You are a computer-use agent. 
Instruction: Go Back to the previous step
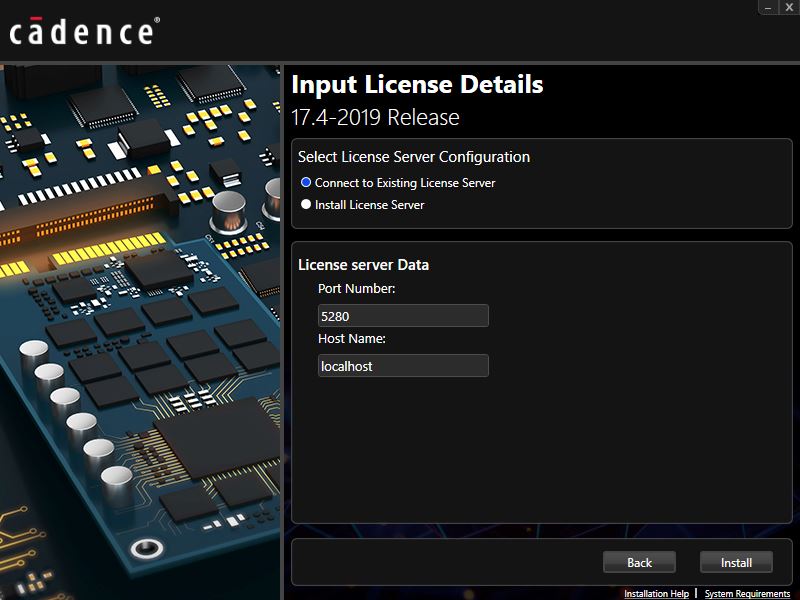pyautogui.click(x=639, y=562)
